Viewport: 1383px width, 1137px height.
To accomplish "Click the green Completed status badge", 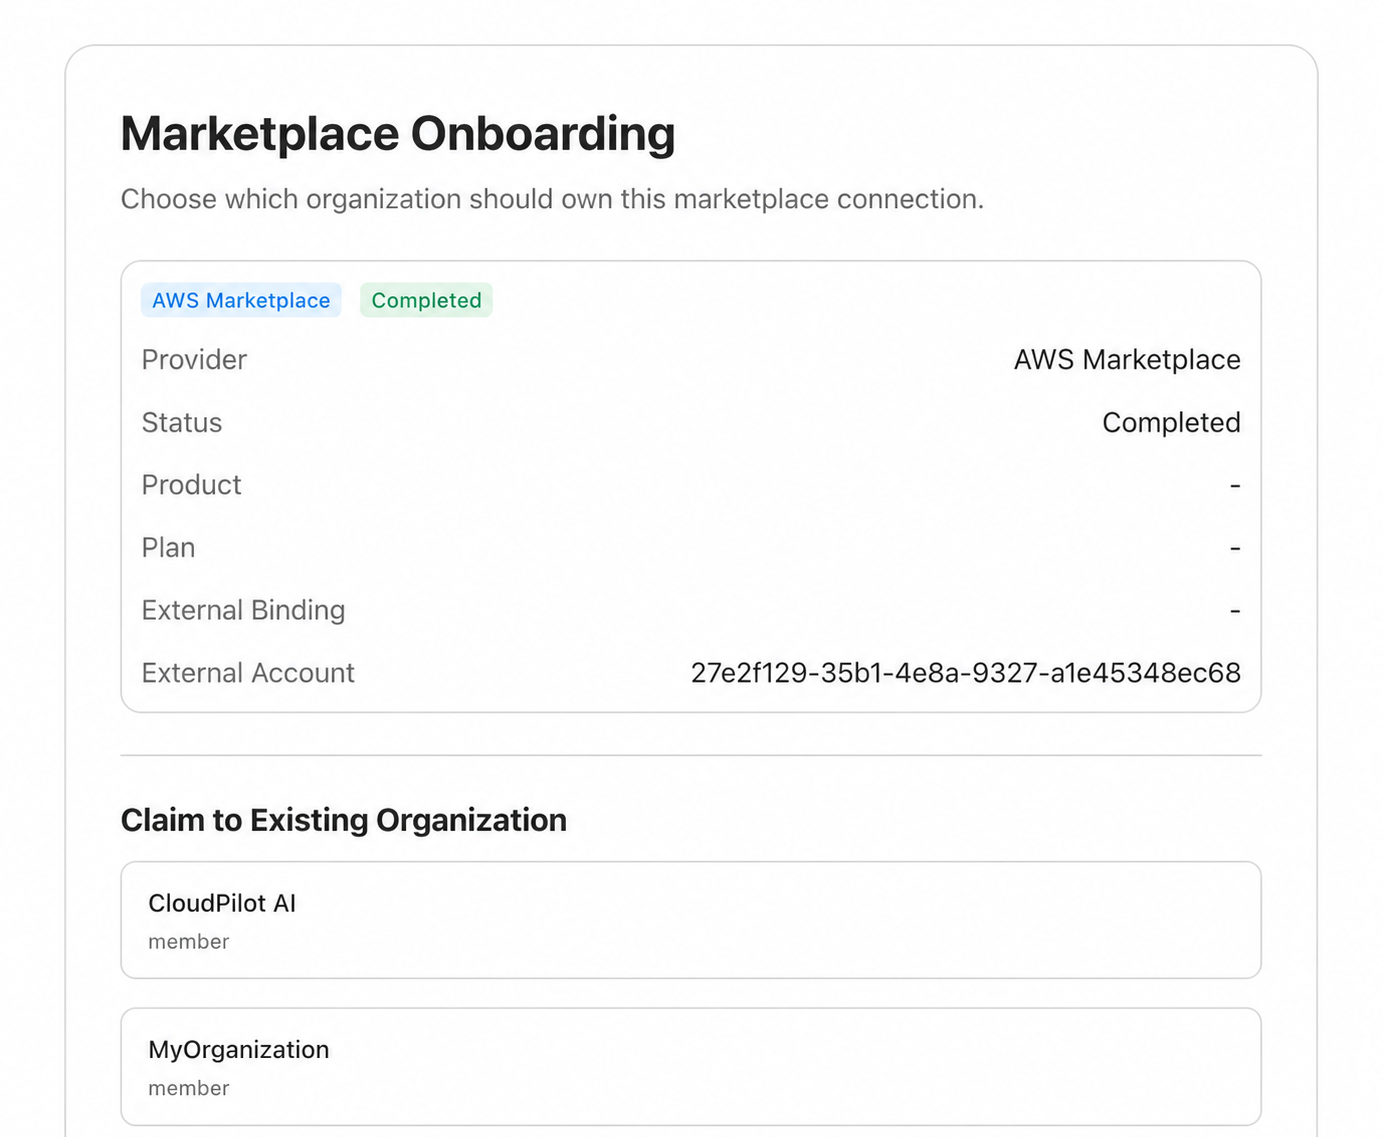I will (426, 300).
